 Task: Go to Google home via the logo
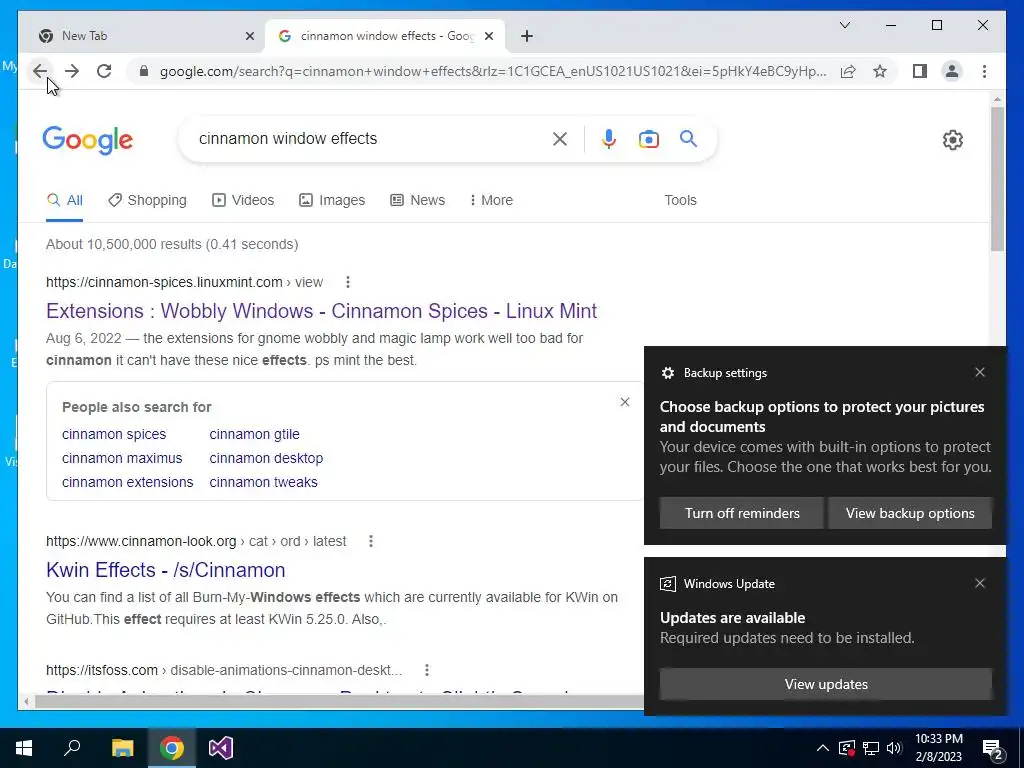tap(88, 140)
